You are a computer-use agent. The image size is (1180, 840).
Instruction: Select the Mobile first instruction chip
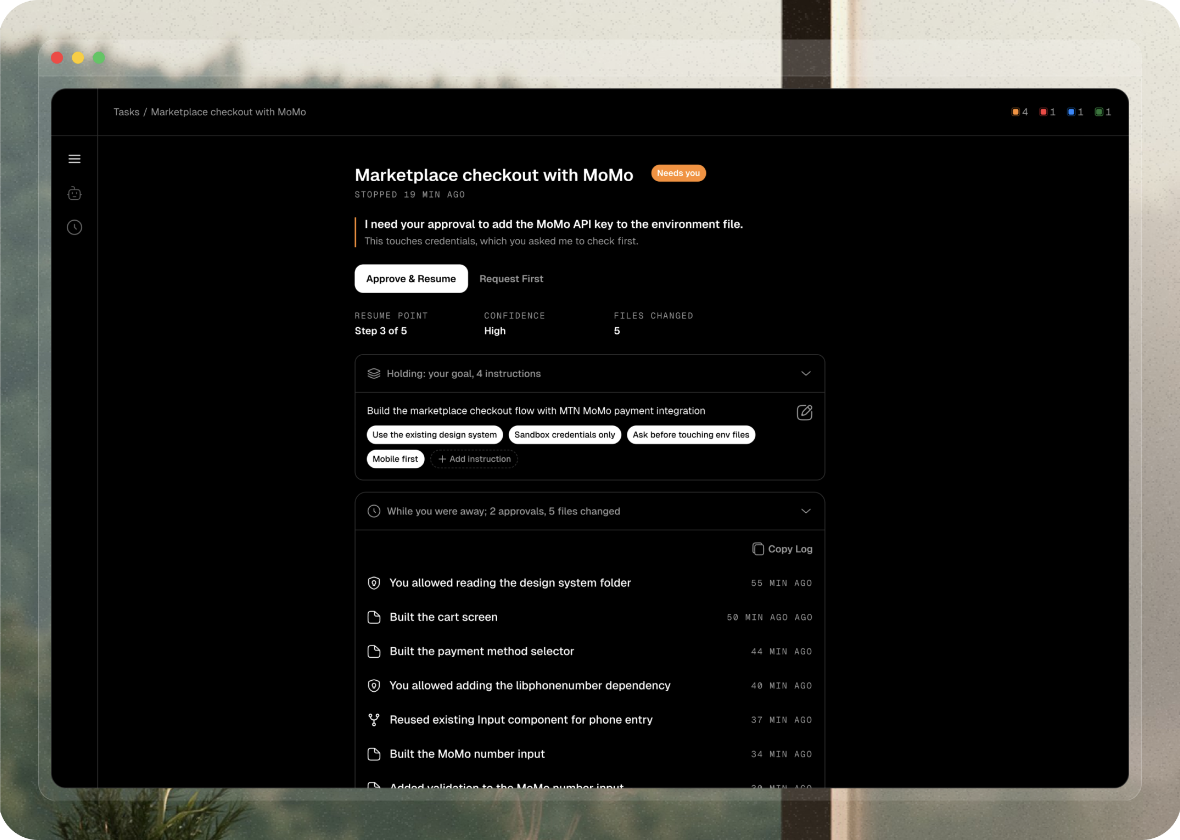coord(395,459)
